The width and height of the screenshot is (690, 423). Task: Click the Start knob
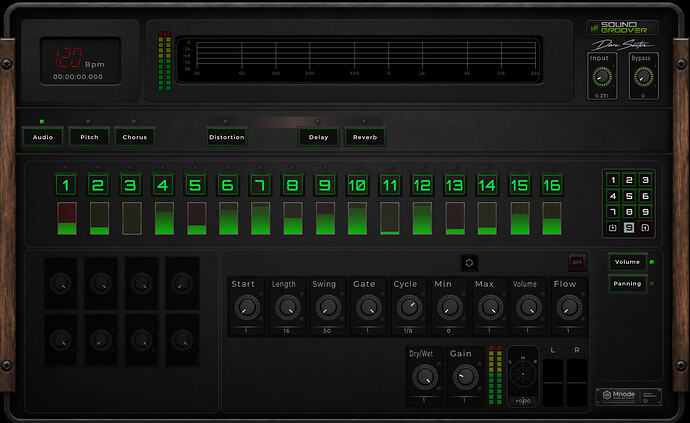(x=247, y=307)
